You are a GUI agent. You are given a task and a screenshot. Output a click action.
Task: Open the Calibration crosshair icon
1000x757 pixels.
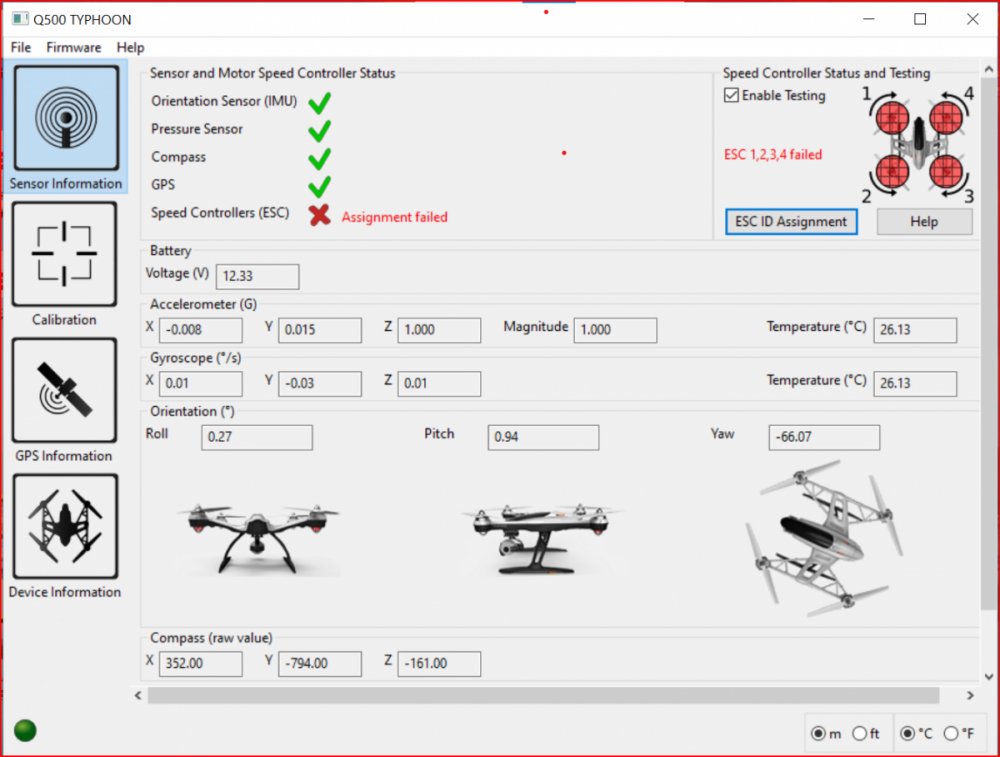click(x=64, y=254)
